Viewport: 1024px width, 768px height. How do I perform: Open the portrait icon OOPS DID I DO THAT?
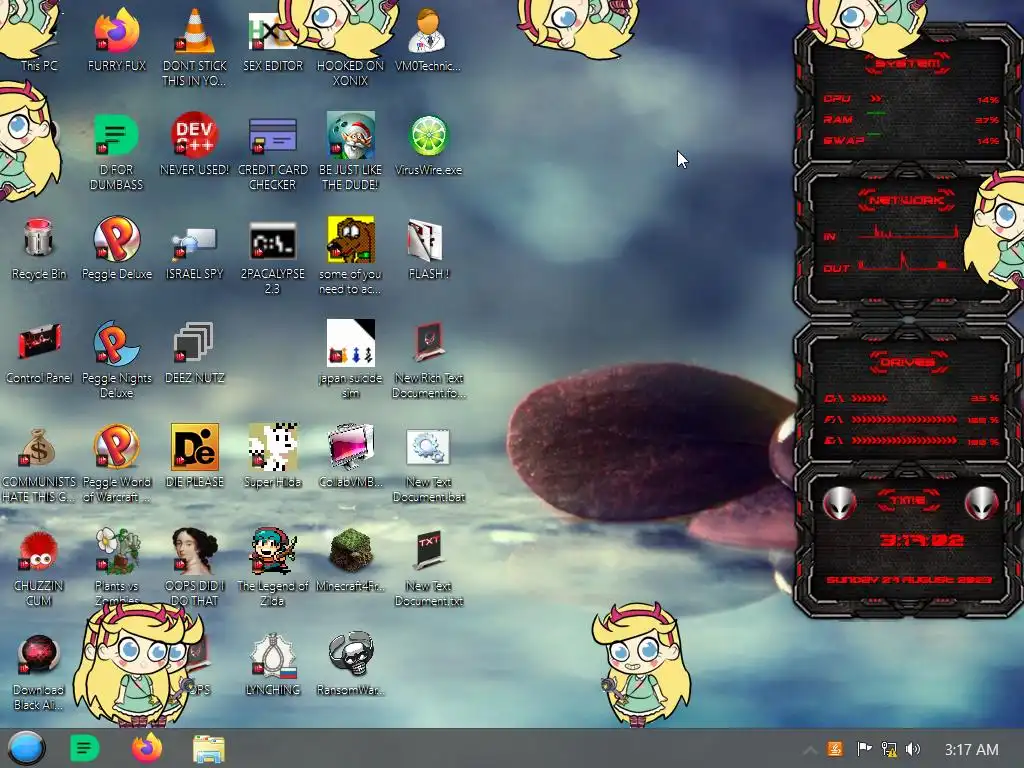194,551
